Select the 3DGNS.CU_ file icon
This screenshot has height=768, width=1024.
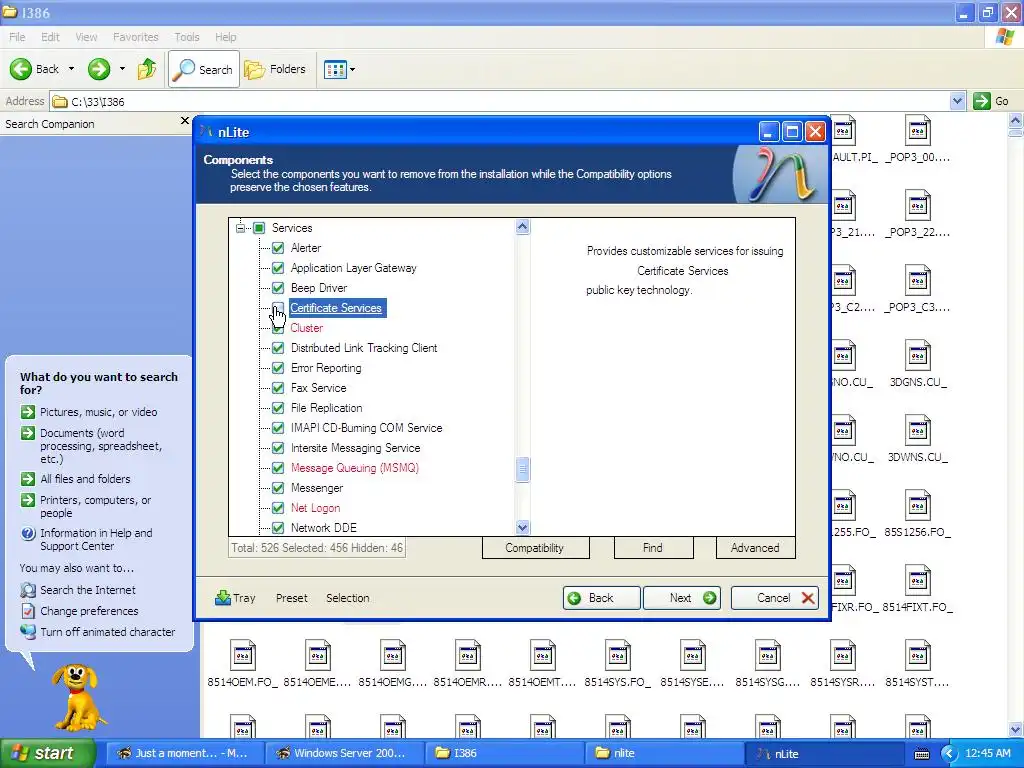[x=918, y=356]
